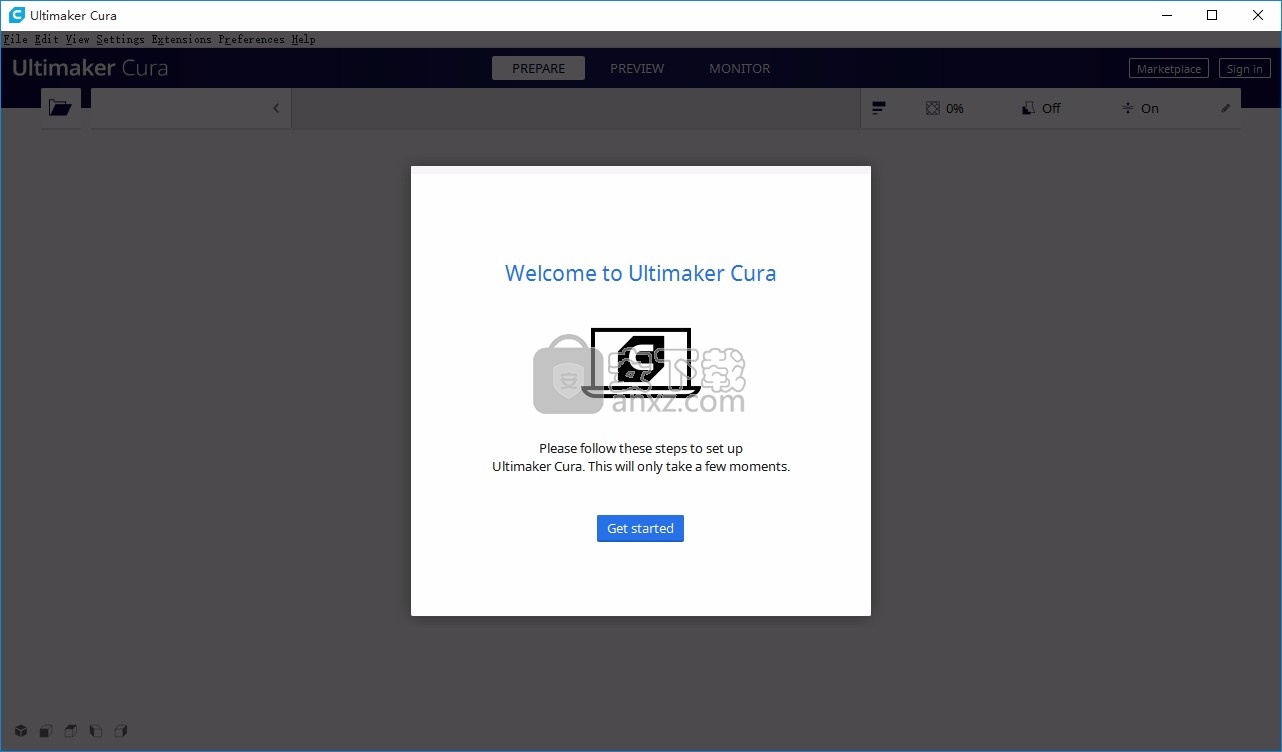Click the layer height profile icon
1282x752 pixels.
pos(878,108)
